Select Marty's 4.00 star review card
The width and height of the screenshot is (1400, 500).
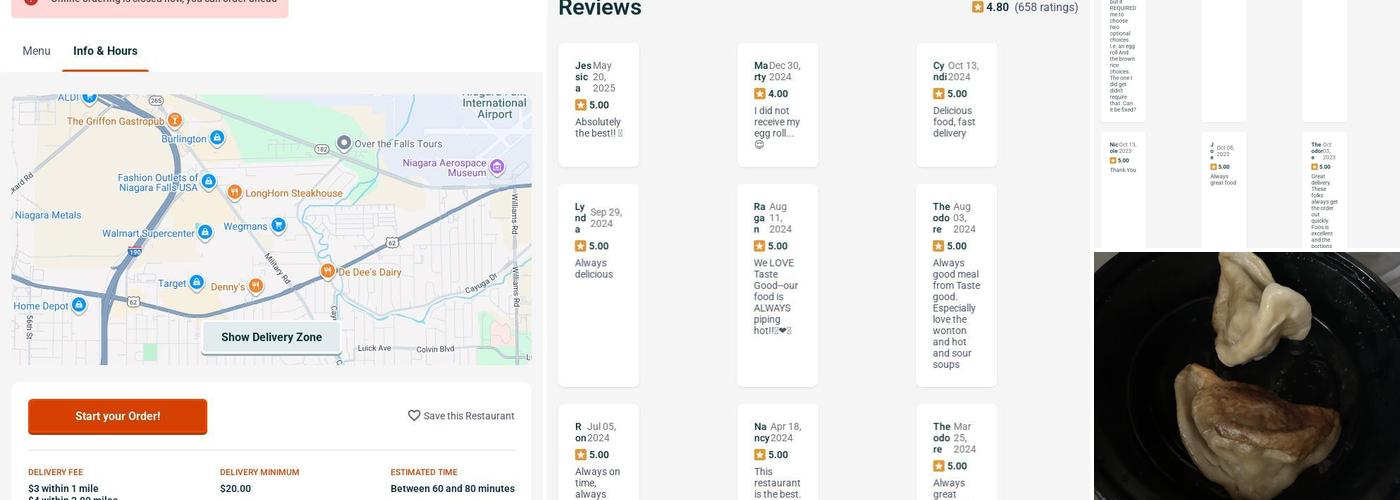[x=777, y=104]
